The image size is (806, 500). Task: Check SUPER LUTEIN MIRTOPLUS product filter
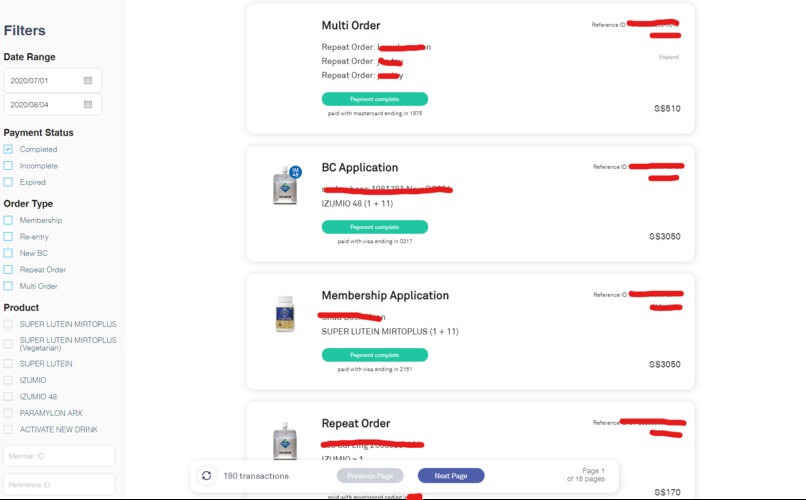click(x=8, y=324)
